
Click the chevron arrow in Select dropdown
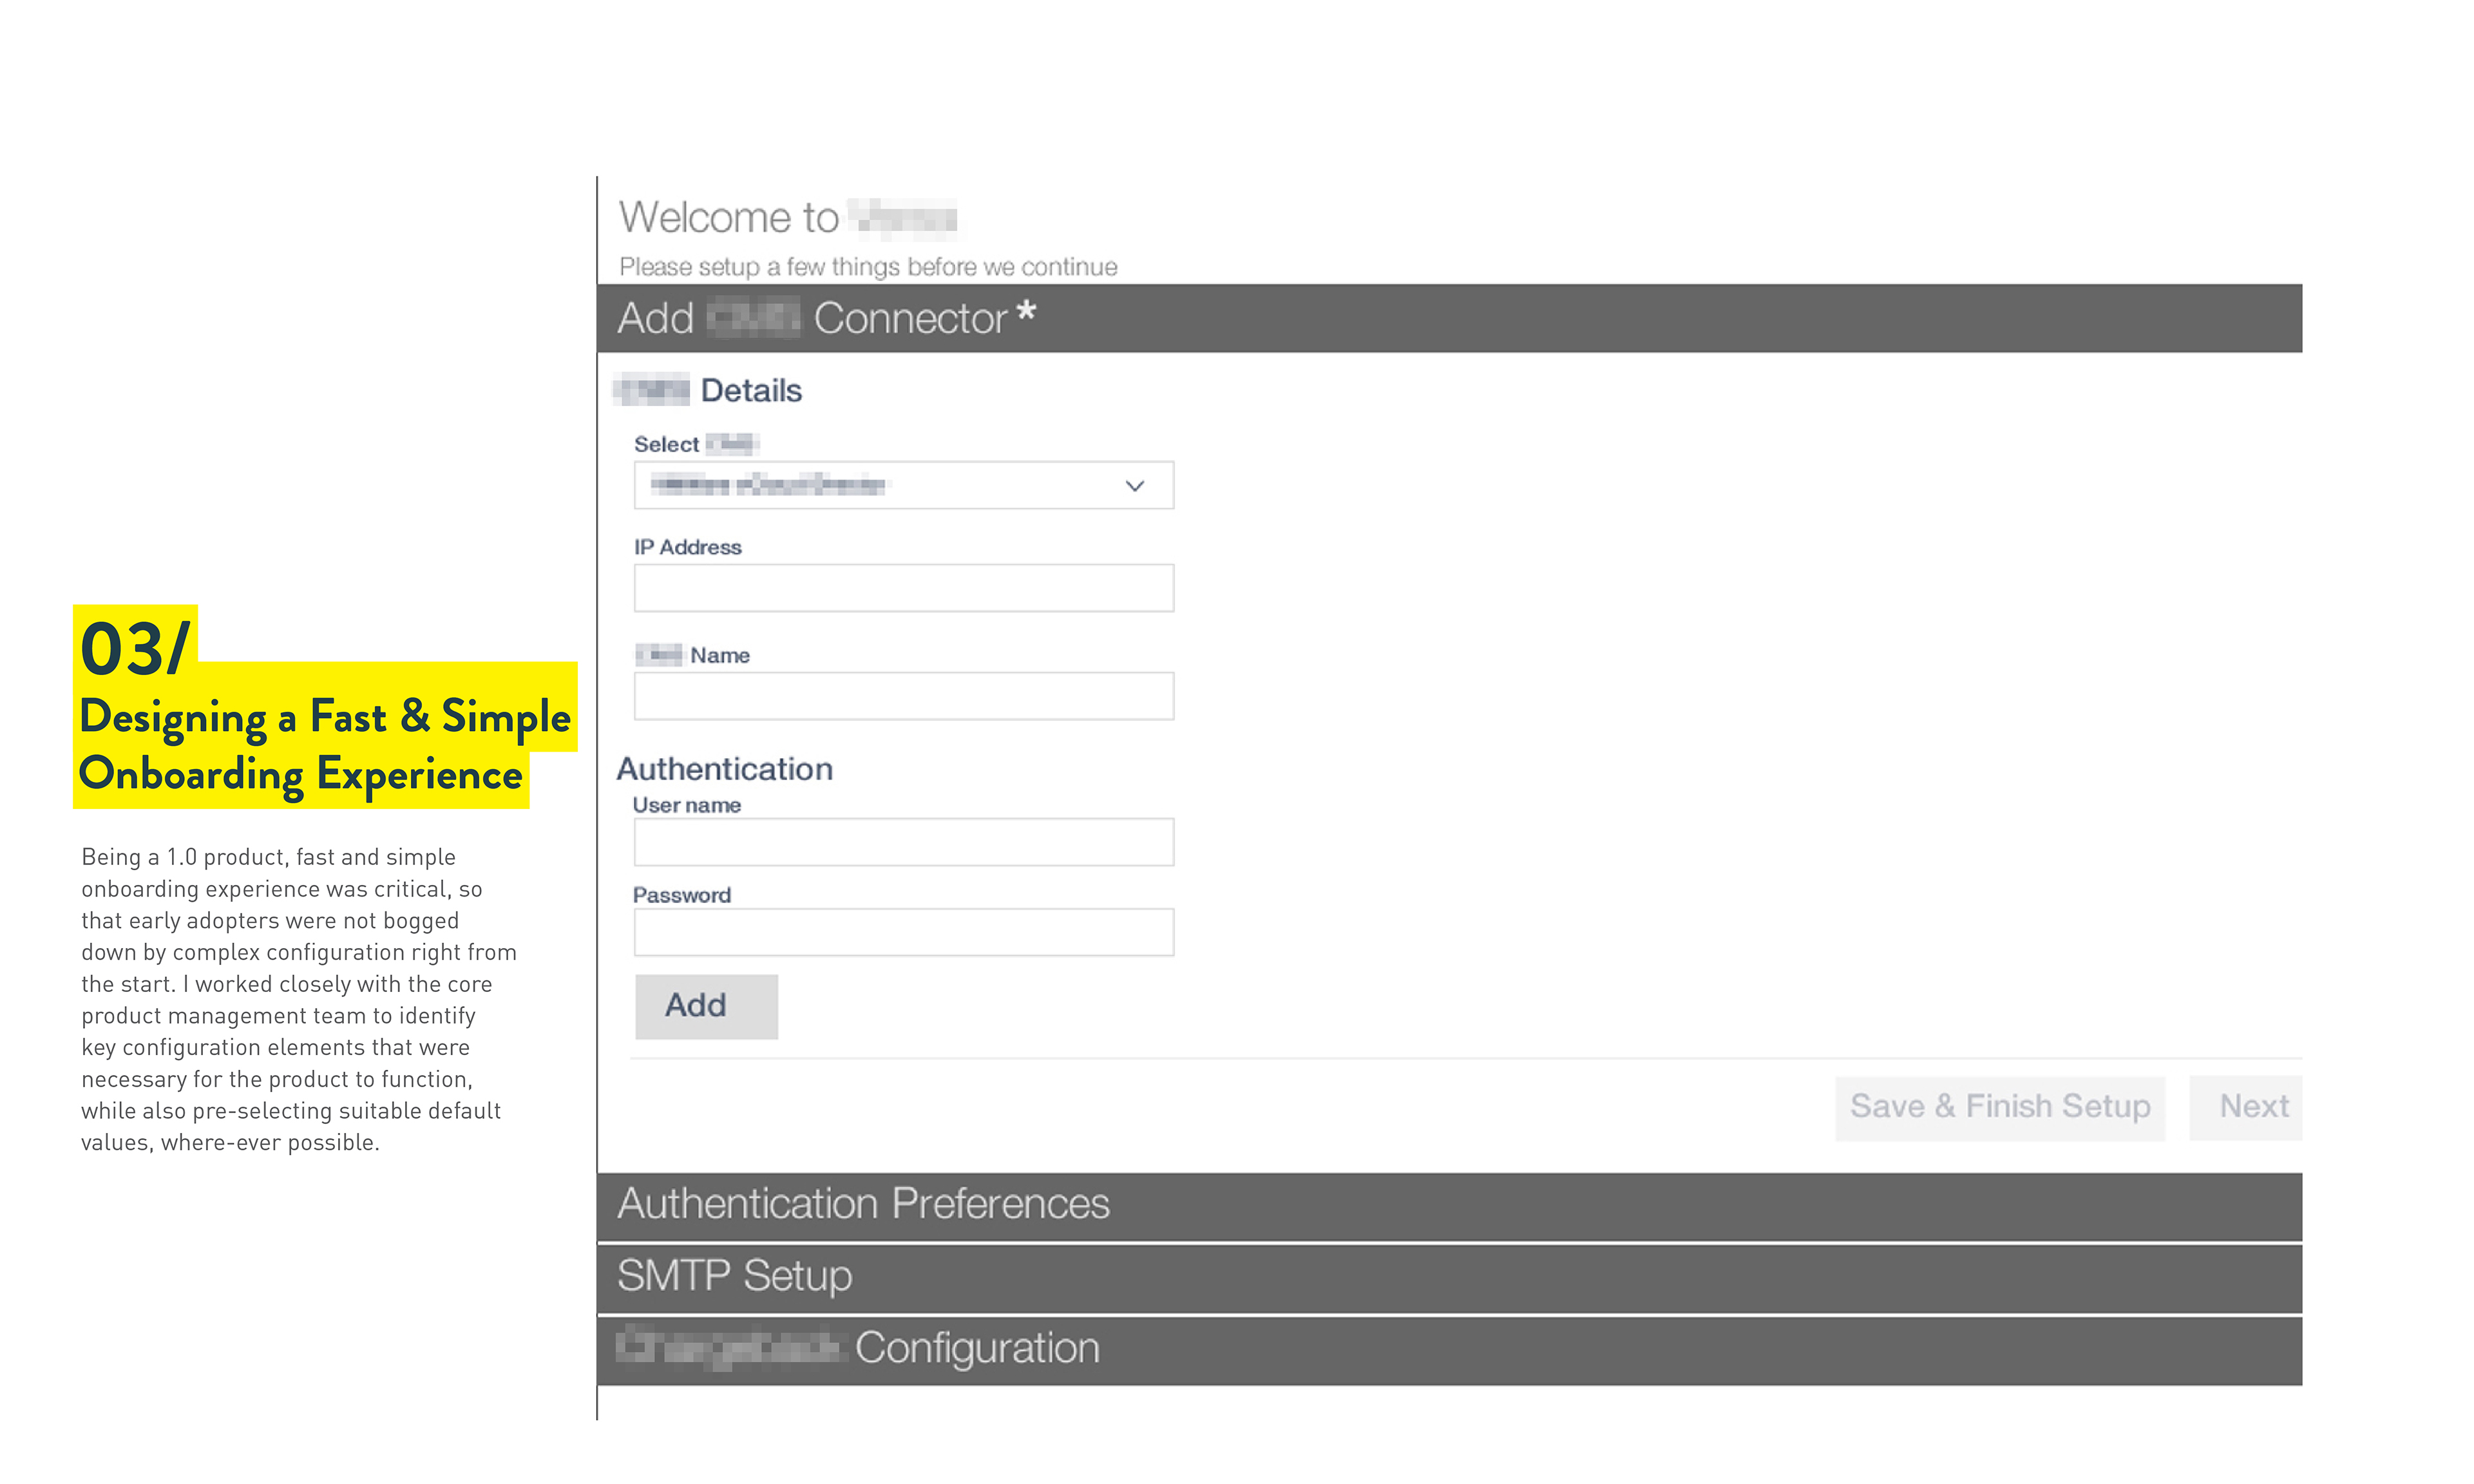[x=1134, y=486]
